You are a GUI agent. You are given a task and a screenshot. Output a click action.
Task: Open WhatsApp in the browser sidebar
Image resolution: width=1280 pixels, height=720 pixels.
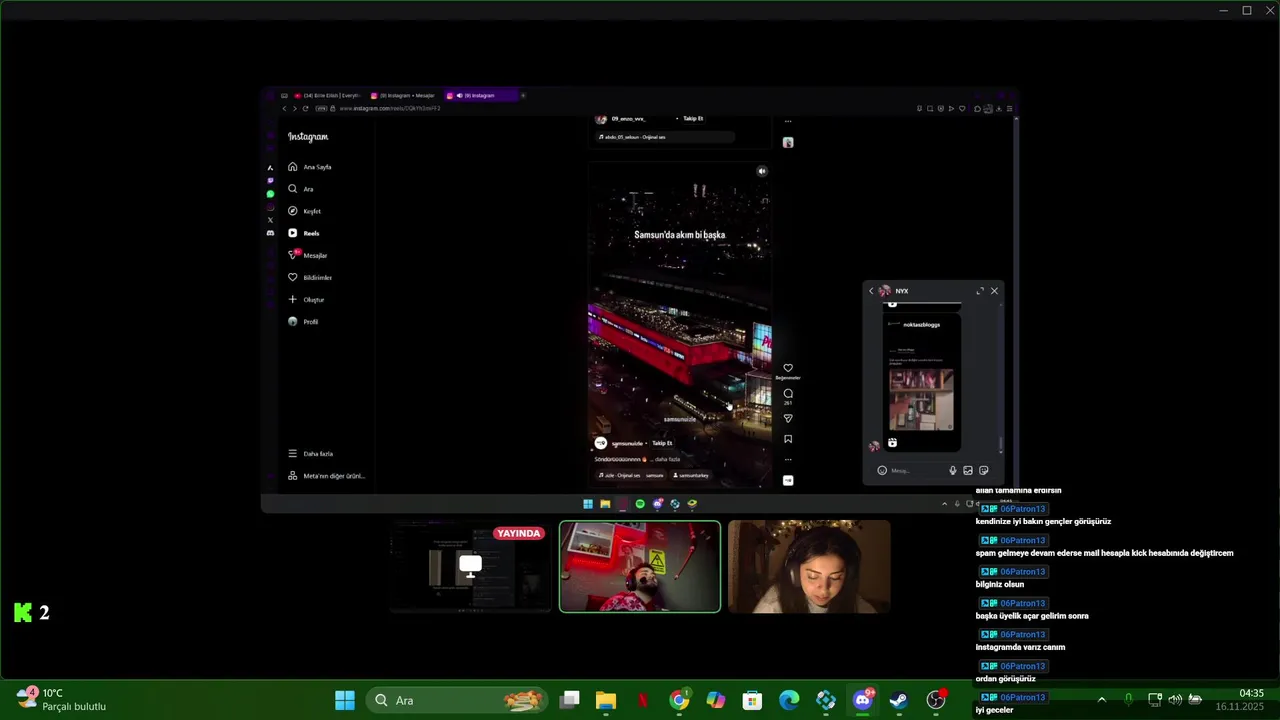coord(270,194)
